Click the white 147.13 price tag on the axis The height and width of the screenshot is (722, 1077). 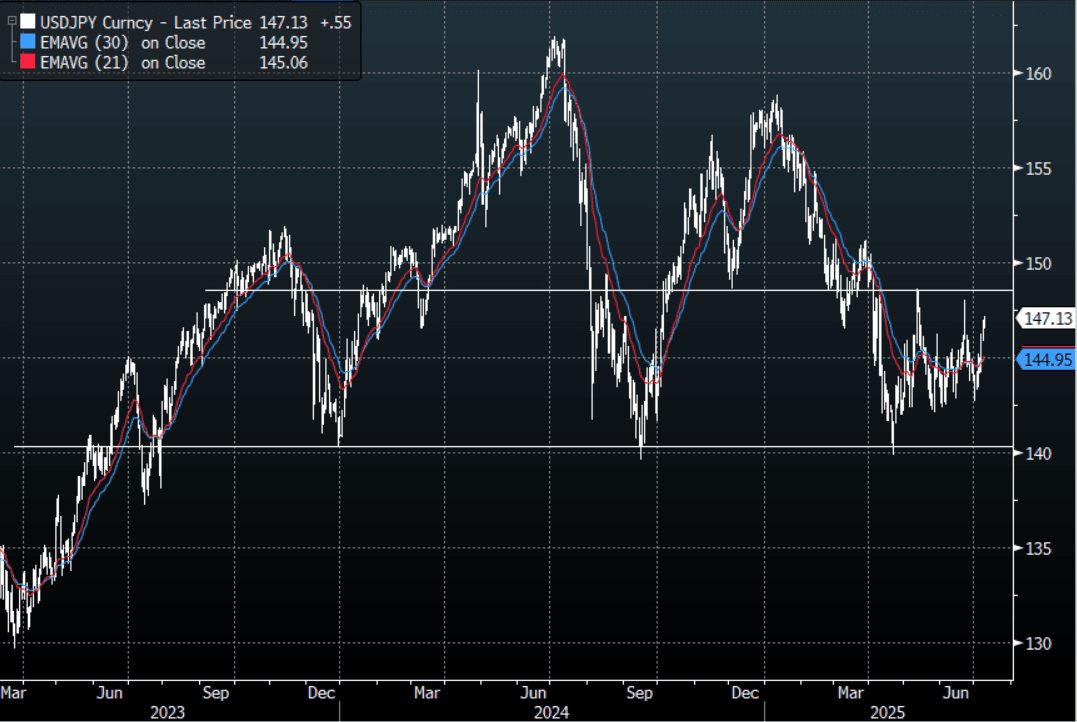pos(1046,318)
